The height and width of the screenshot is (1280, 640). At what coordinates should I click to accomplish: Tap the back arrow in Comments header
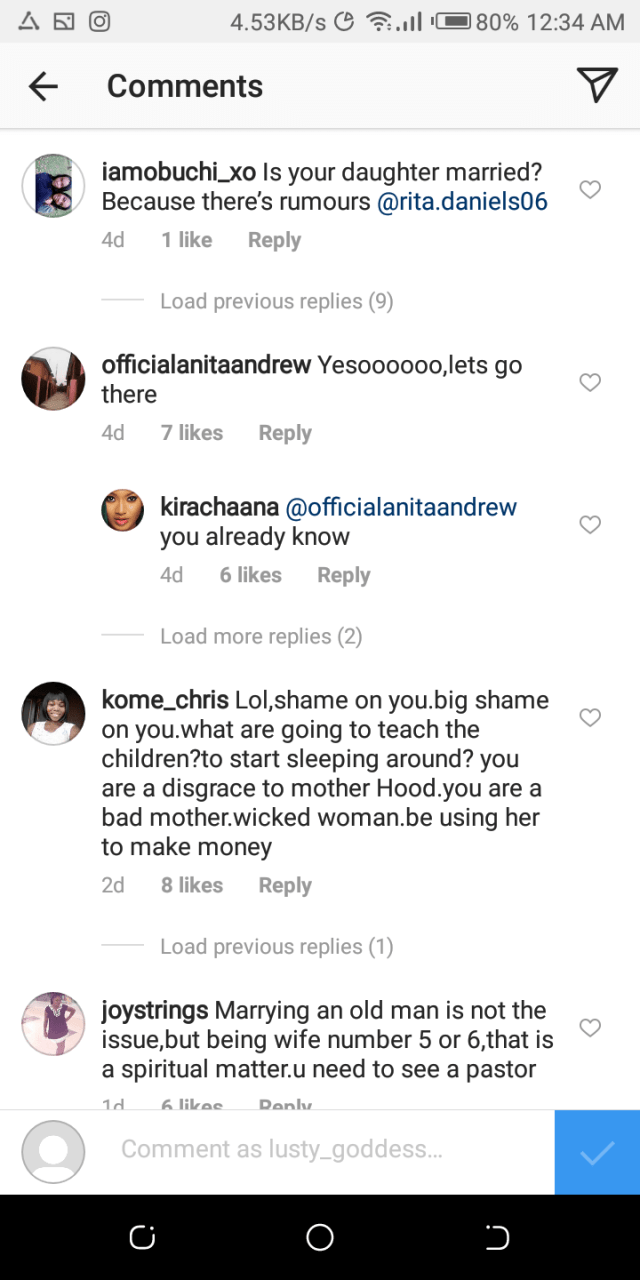[43, 86]
